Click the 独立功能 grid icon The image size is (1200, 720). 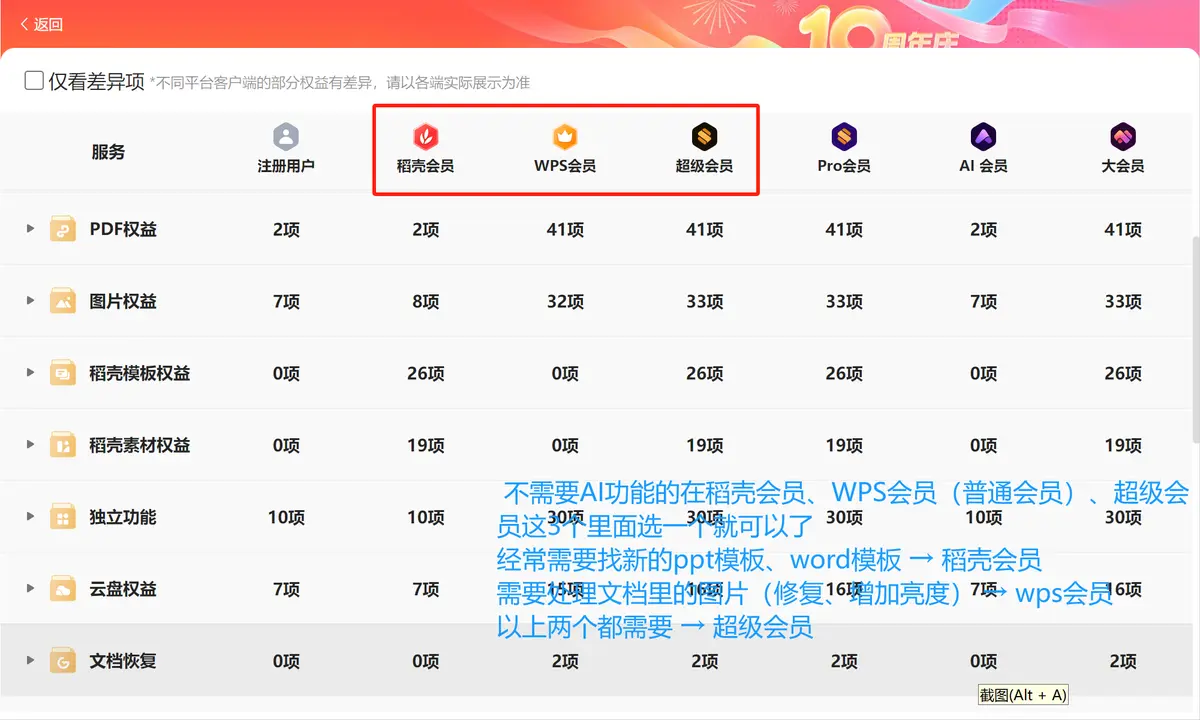[x=63, y=517]
